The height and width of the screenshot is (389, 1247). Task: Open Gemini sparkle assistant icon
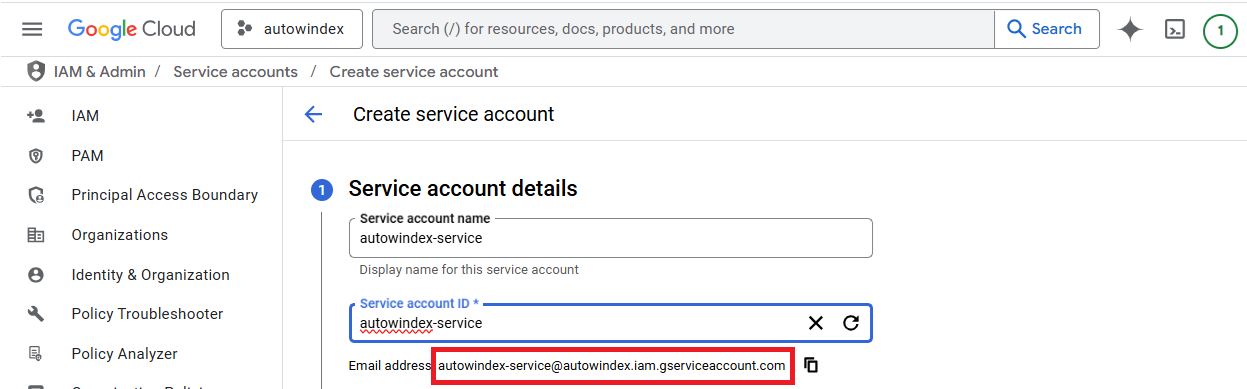tap(1130, 30)
